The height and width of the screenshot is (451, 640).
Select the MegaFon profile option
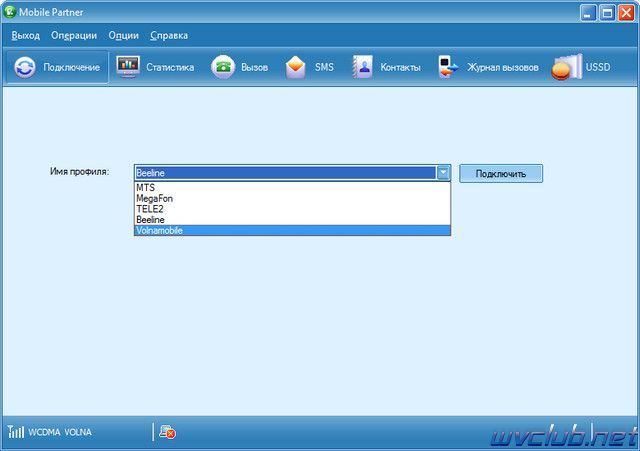pos(292,198)
